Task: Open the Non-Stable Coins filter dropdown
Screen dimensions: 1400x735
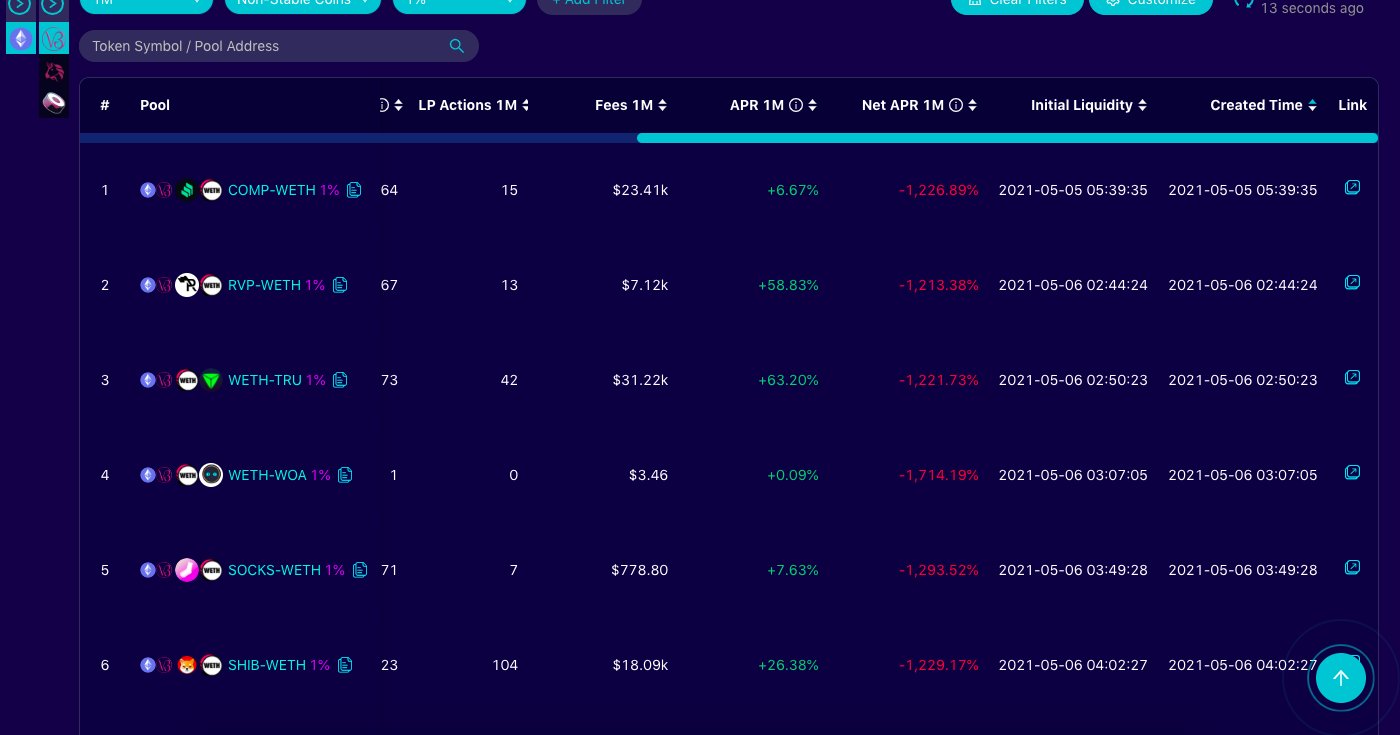Action: [x=303, y=3]
